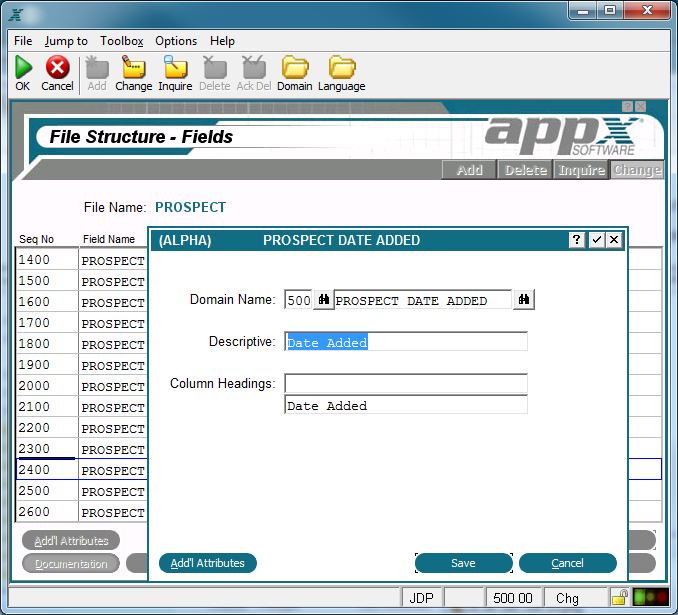Viewport: 678px width, 615px height.
Task: Open the Toolbox menu
Action: coord(122,41)
